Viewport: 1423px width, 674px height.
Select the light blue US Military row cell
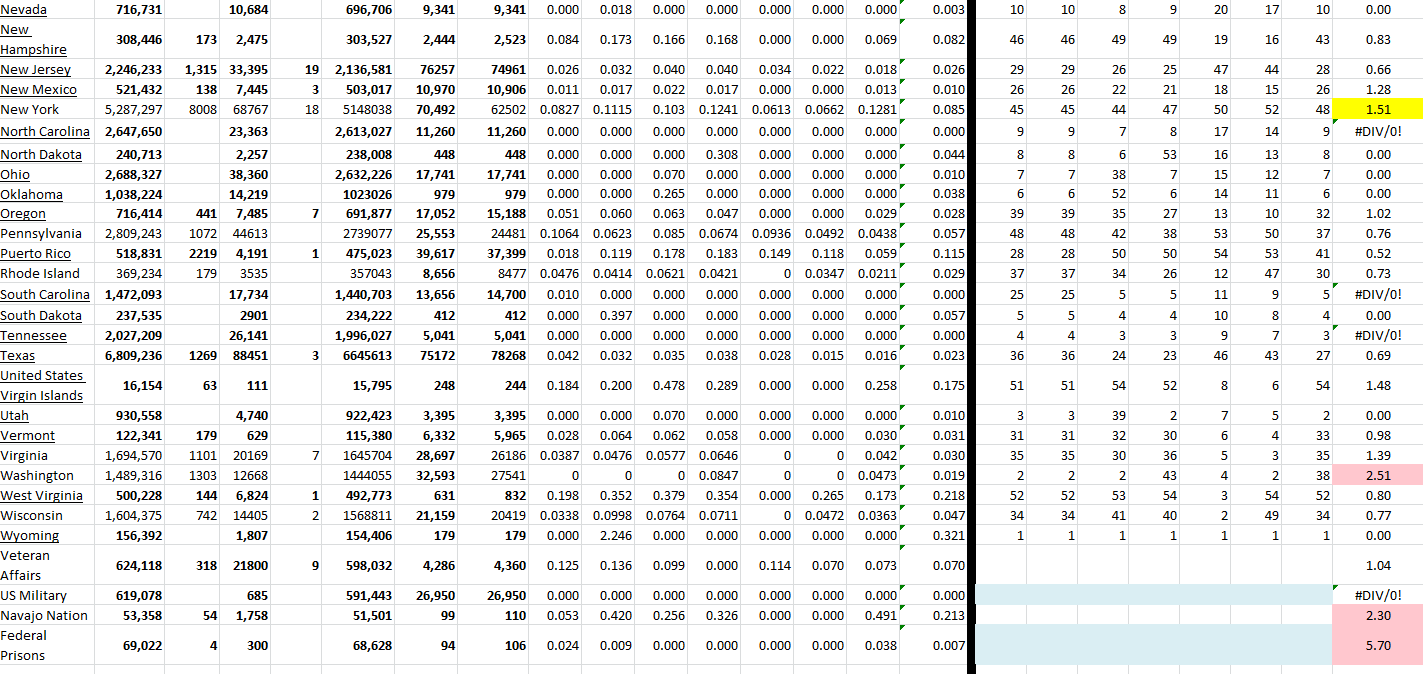[1152, 595]
